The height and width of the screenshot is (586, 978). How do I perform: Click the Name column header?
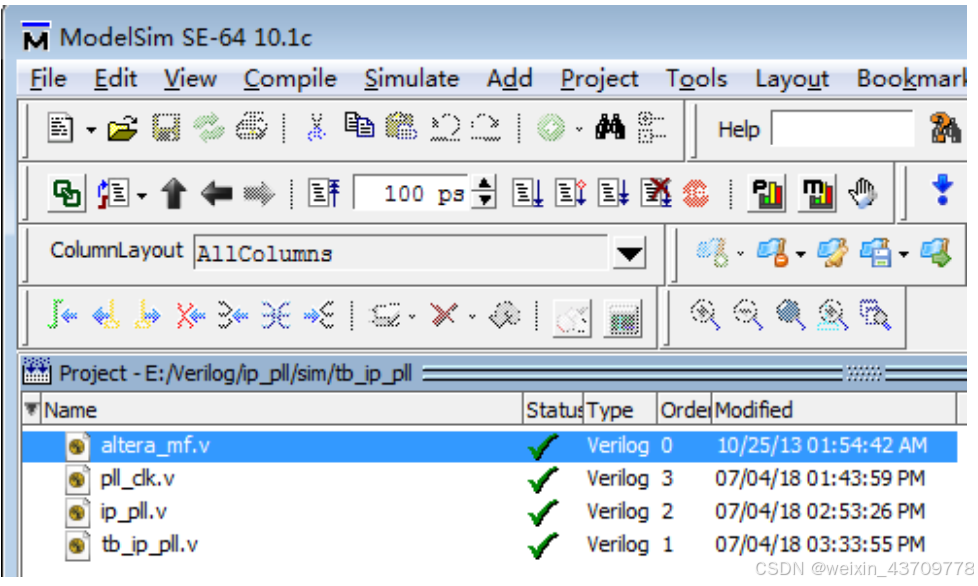pos(281,410)
